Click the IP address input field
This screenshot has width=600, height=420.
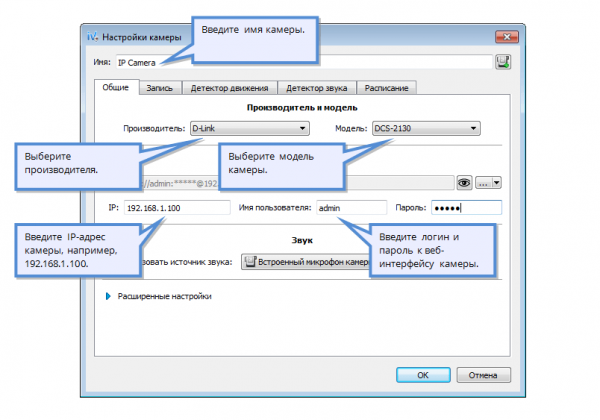tap(177, 208)
